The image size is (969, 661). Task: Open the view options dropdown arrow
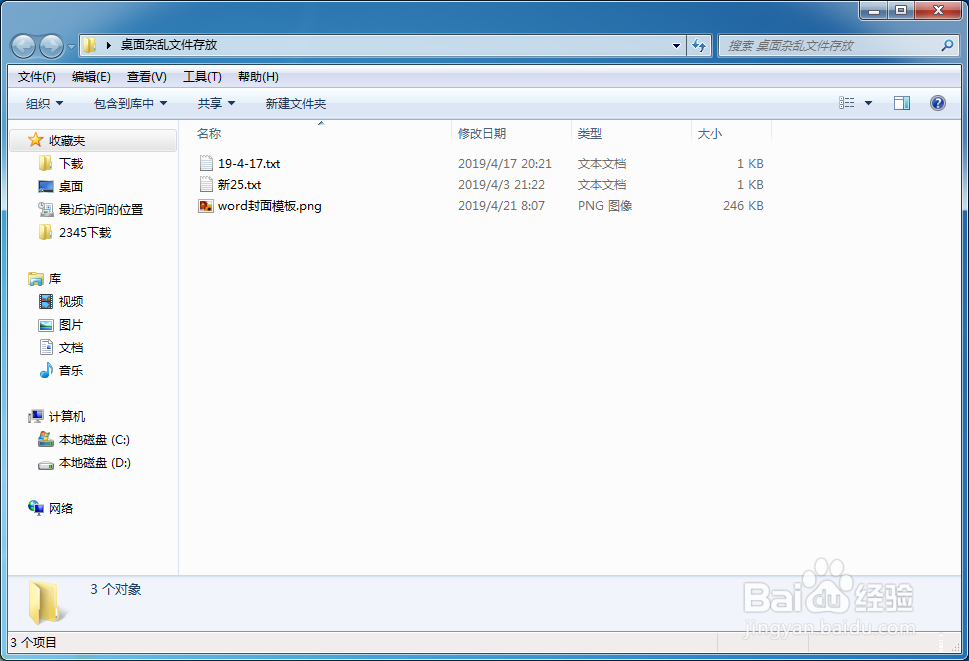click(x=868, y=103)
